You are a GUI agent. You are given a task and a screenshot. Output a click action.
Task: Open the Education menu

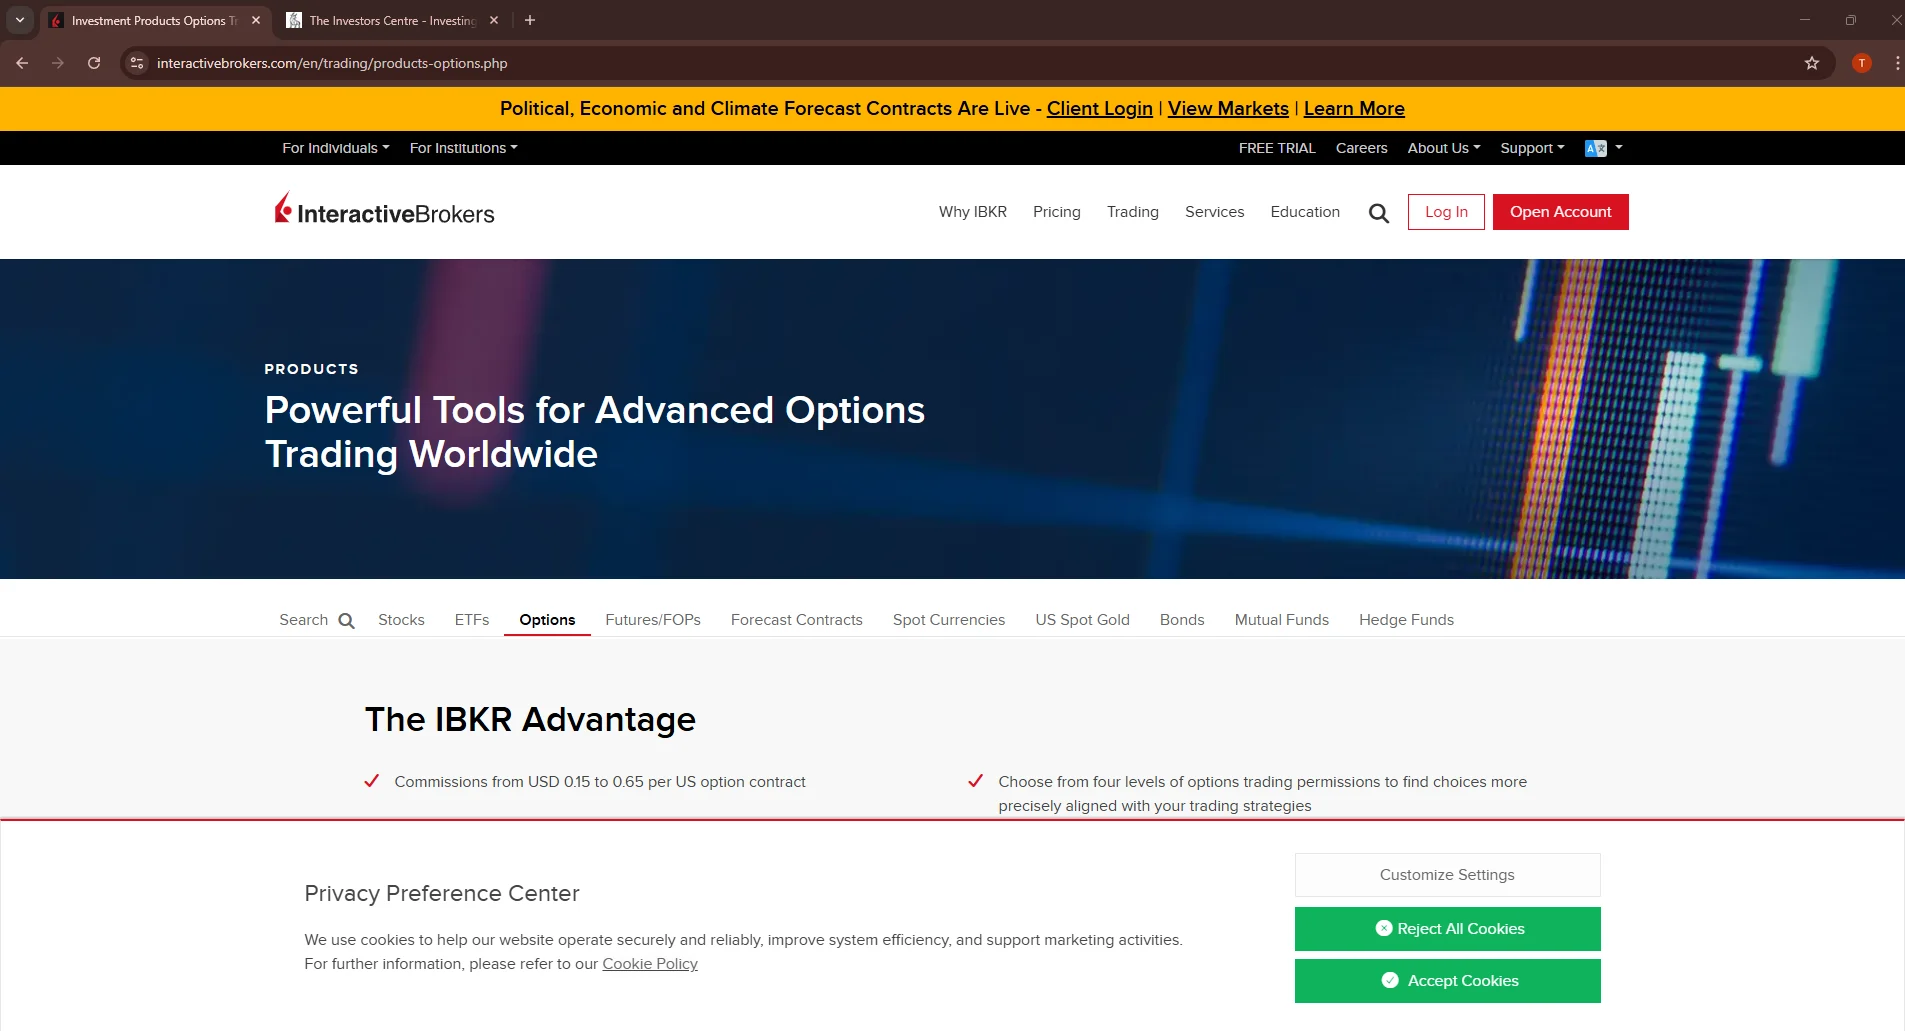[1305, 212]
